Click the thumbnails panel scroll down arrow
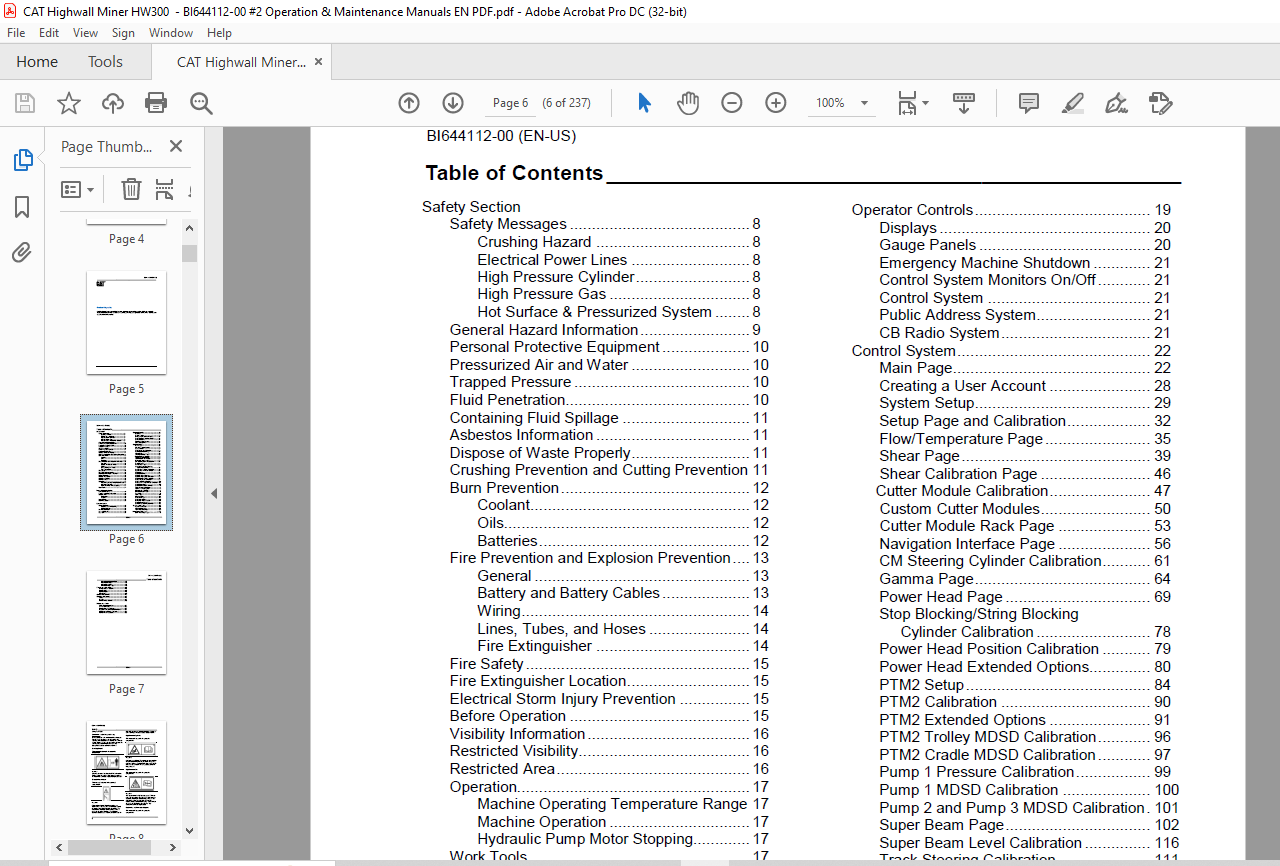This screenshot has height=866, width=1280. 190,830
